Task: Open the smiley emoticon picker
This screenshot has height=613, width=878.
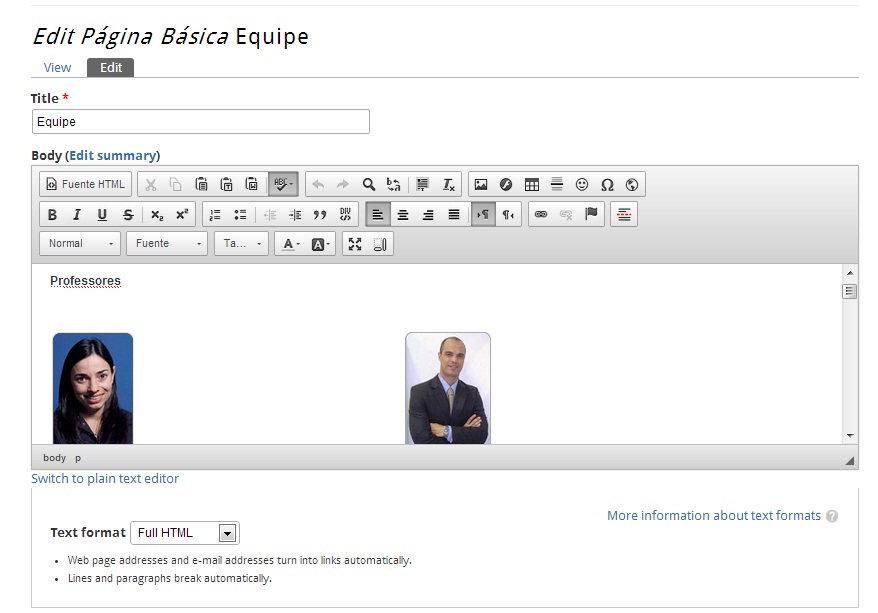Action: [582, 184]
